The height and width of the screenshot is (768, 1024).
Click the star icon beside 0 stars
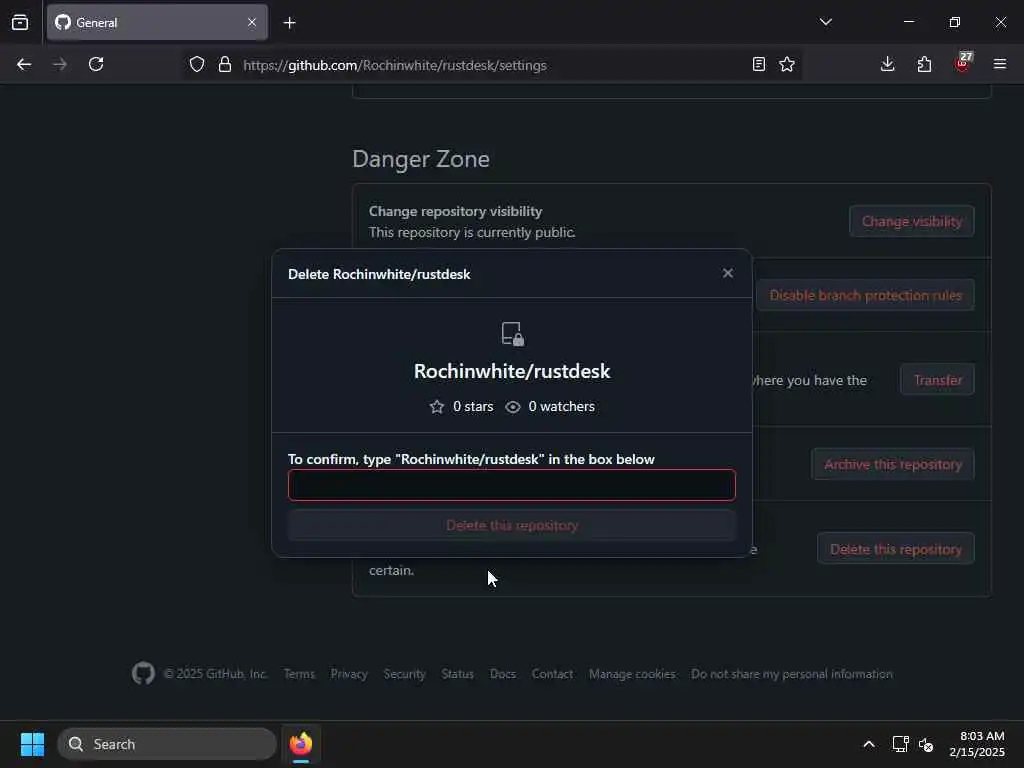click(x=436, y=407)
